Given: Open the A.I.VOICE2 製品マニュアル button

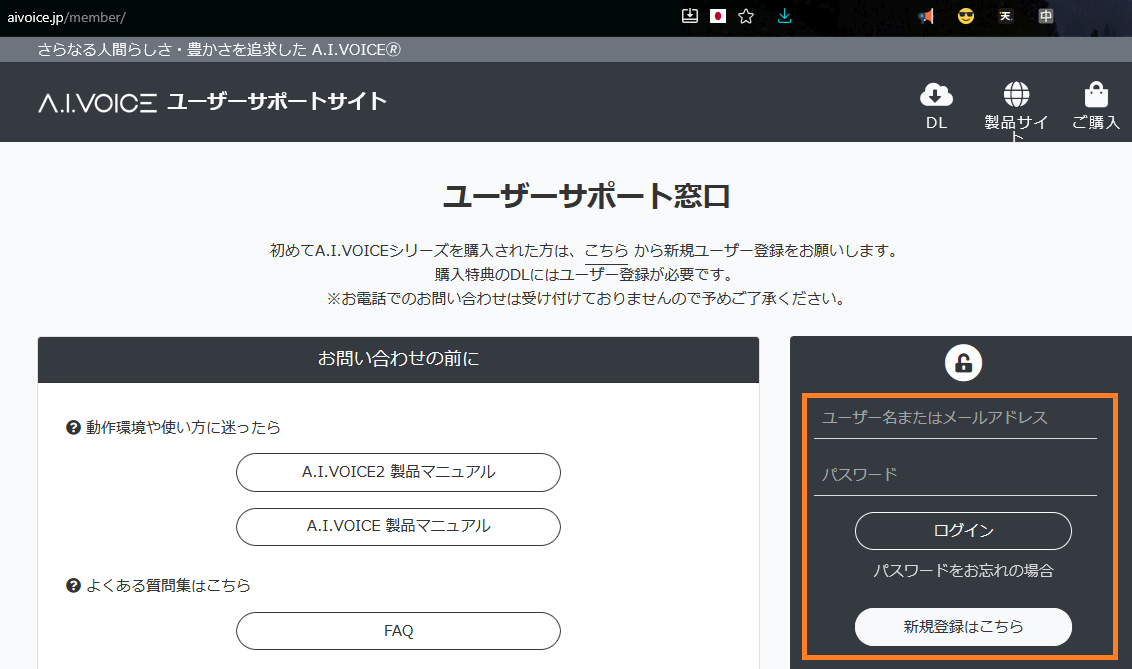Looking at the screenshot, I should click(399, 472).
